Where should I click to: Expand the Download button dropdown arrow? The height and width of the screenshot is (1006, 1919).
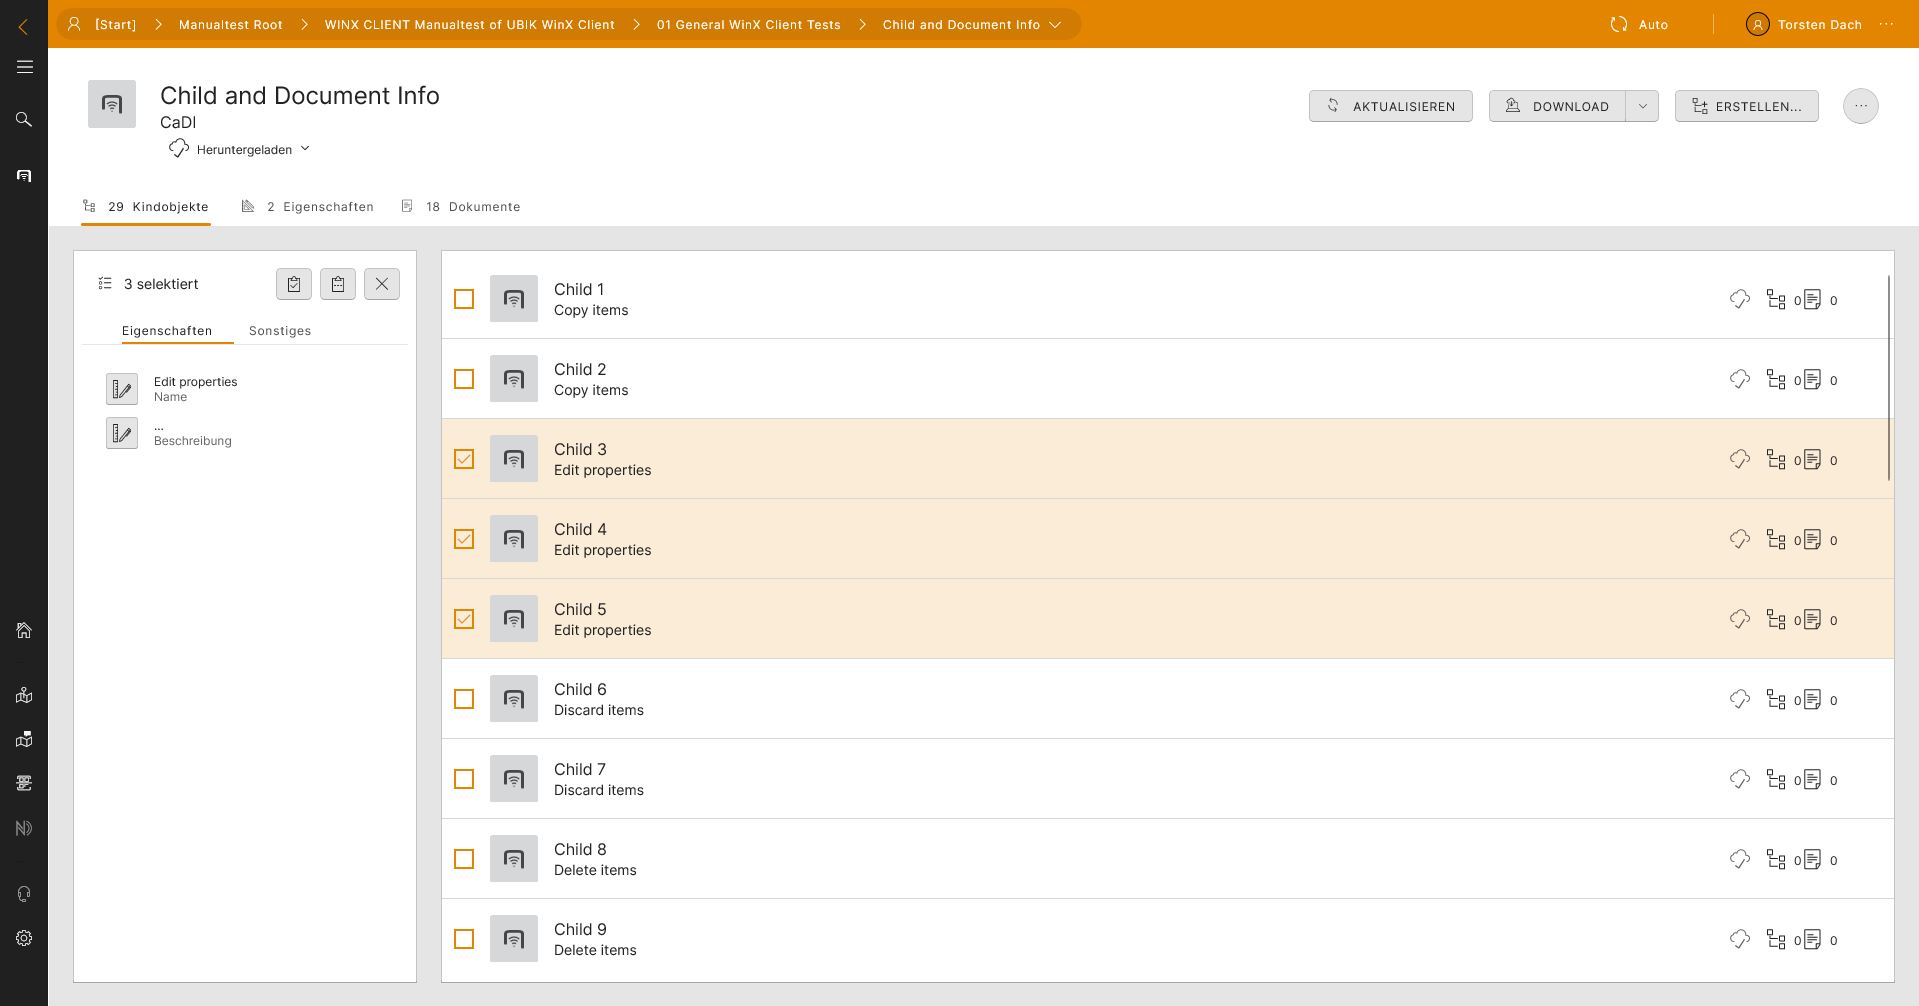coord(1642,106)
